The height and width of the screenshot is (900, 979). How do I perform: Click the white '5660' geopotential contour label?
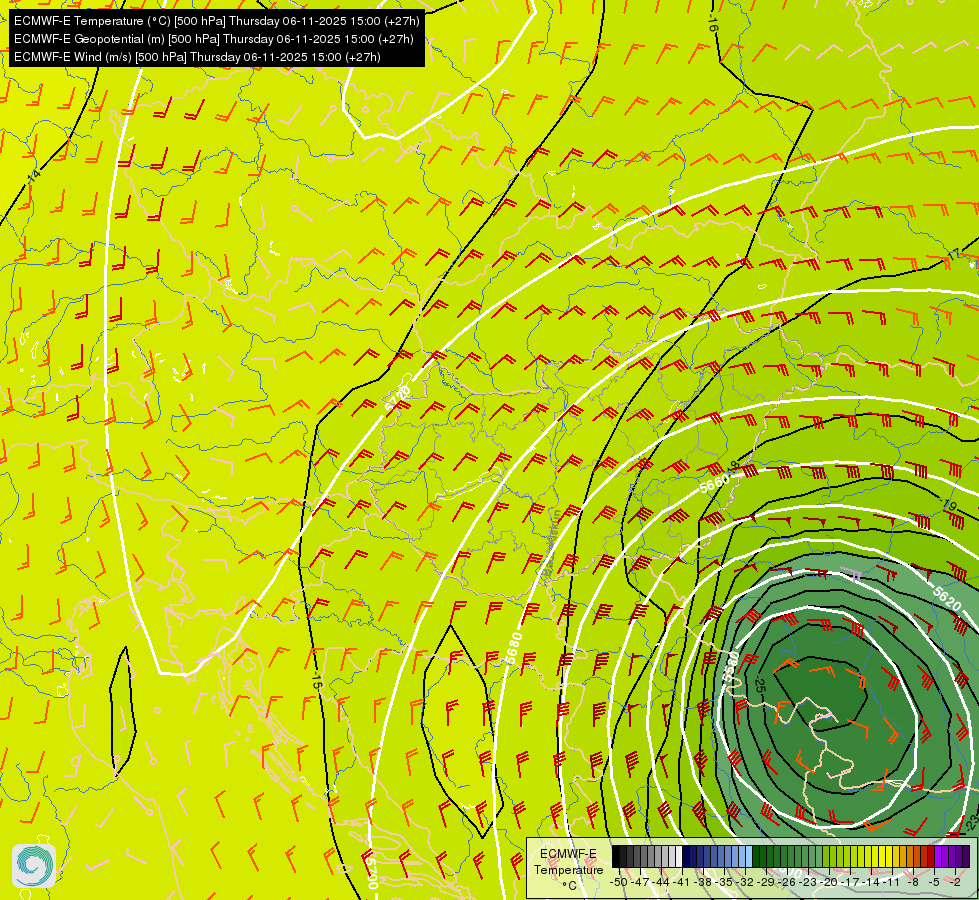(x=715, y=483)
